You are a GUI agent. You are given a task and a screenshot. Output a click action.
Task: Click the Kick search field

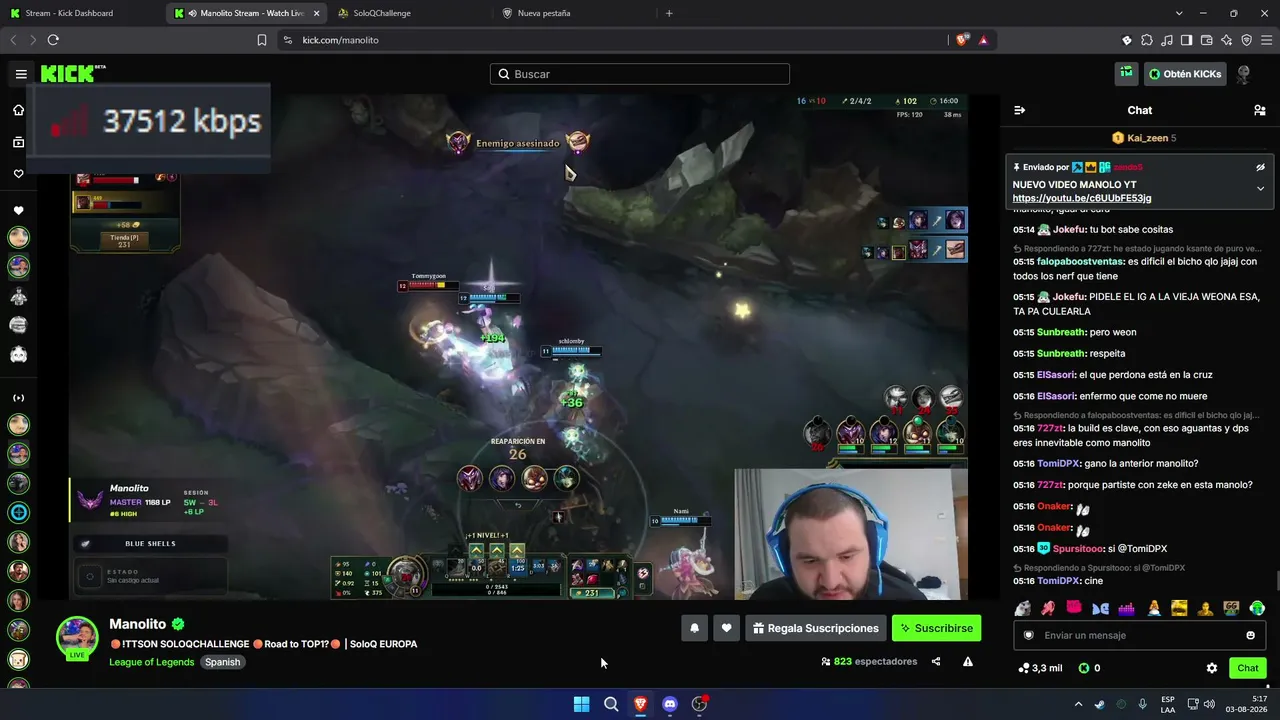pos(640,74)
